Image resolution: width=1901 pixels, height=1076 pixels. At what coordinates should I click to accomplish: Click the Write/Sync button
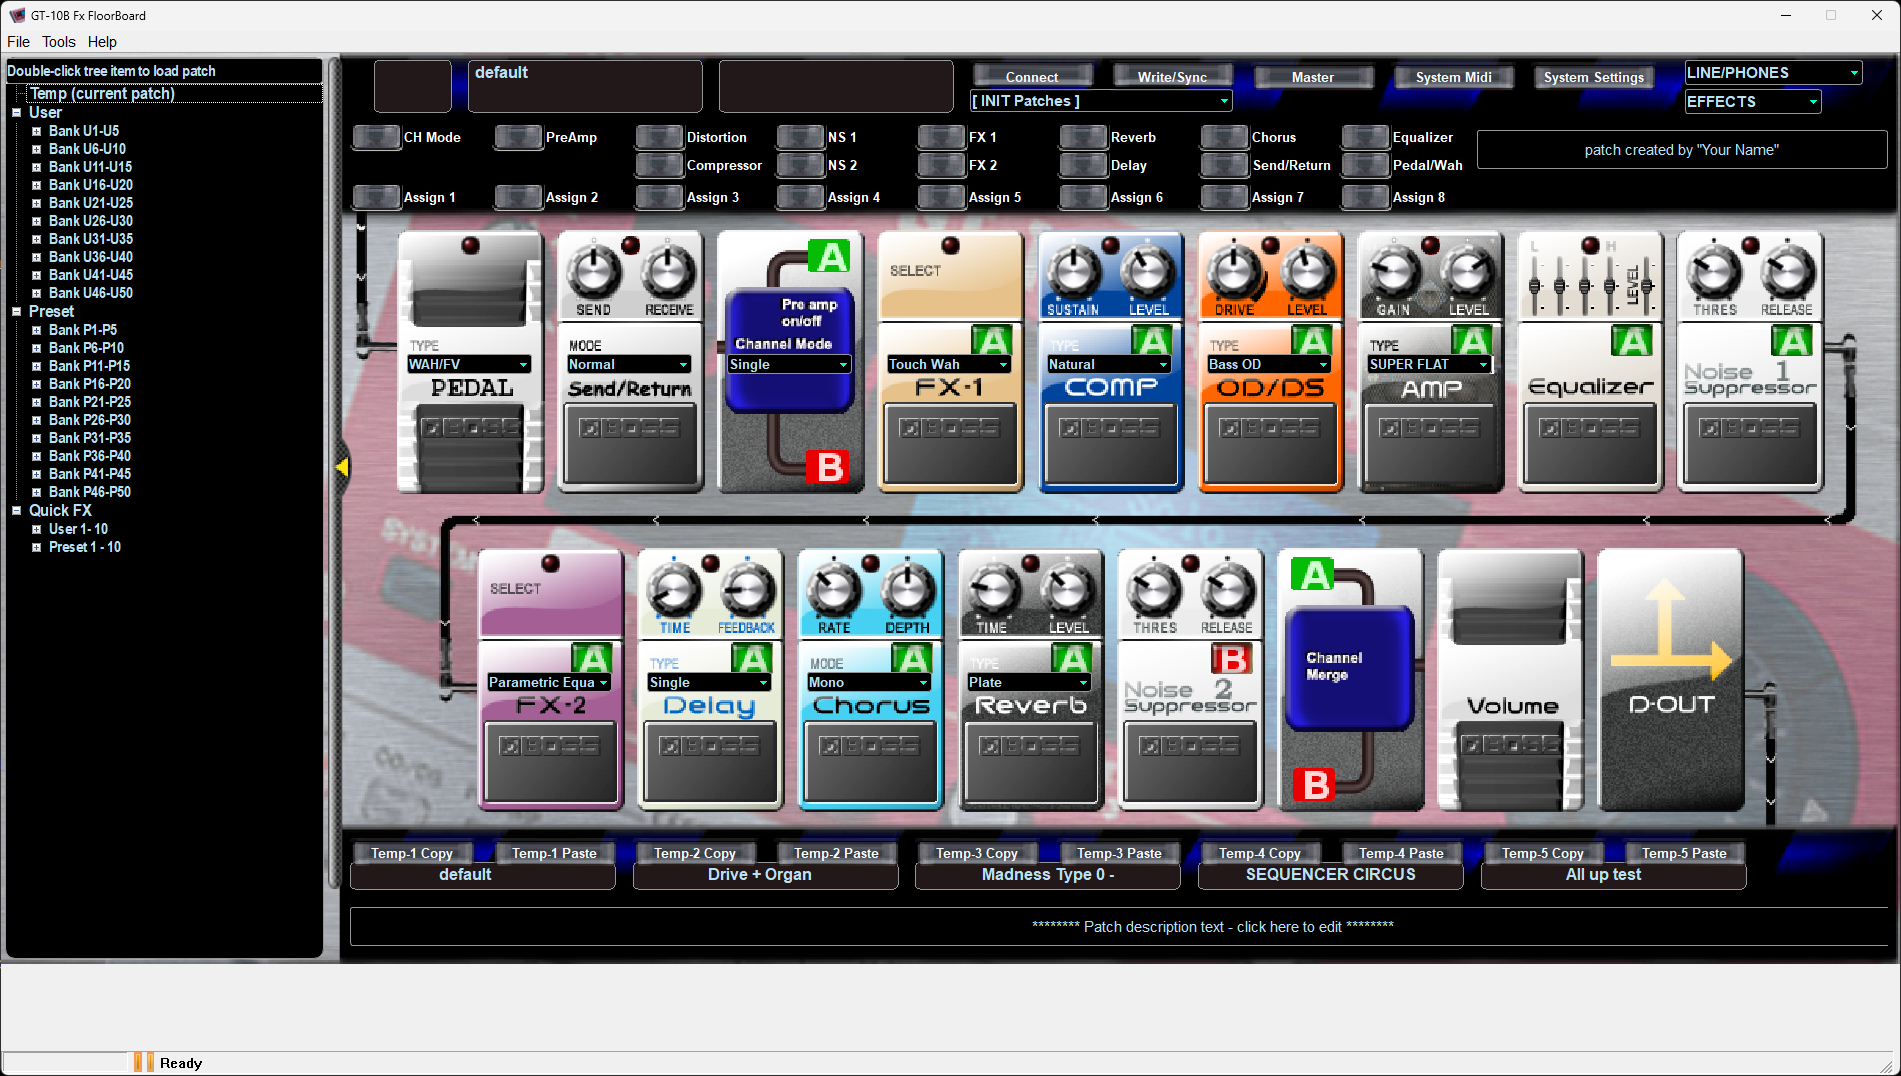pyautogui.click(x=1172, y=77)
